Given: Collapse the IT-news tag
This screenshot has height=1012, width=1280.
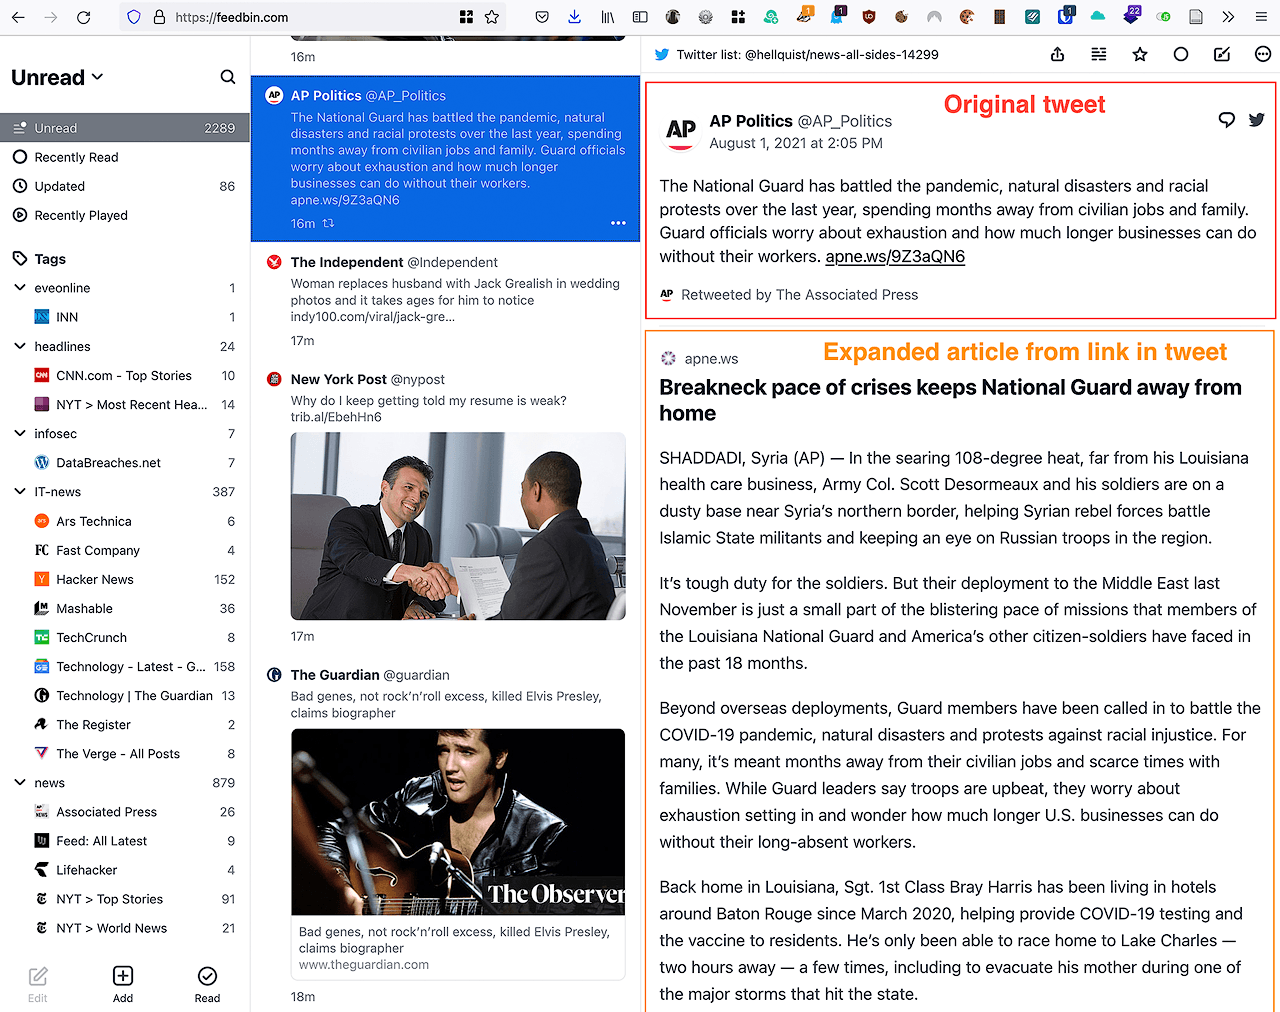Looking at the screenshot, I should (x=20, y=491).
